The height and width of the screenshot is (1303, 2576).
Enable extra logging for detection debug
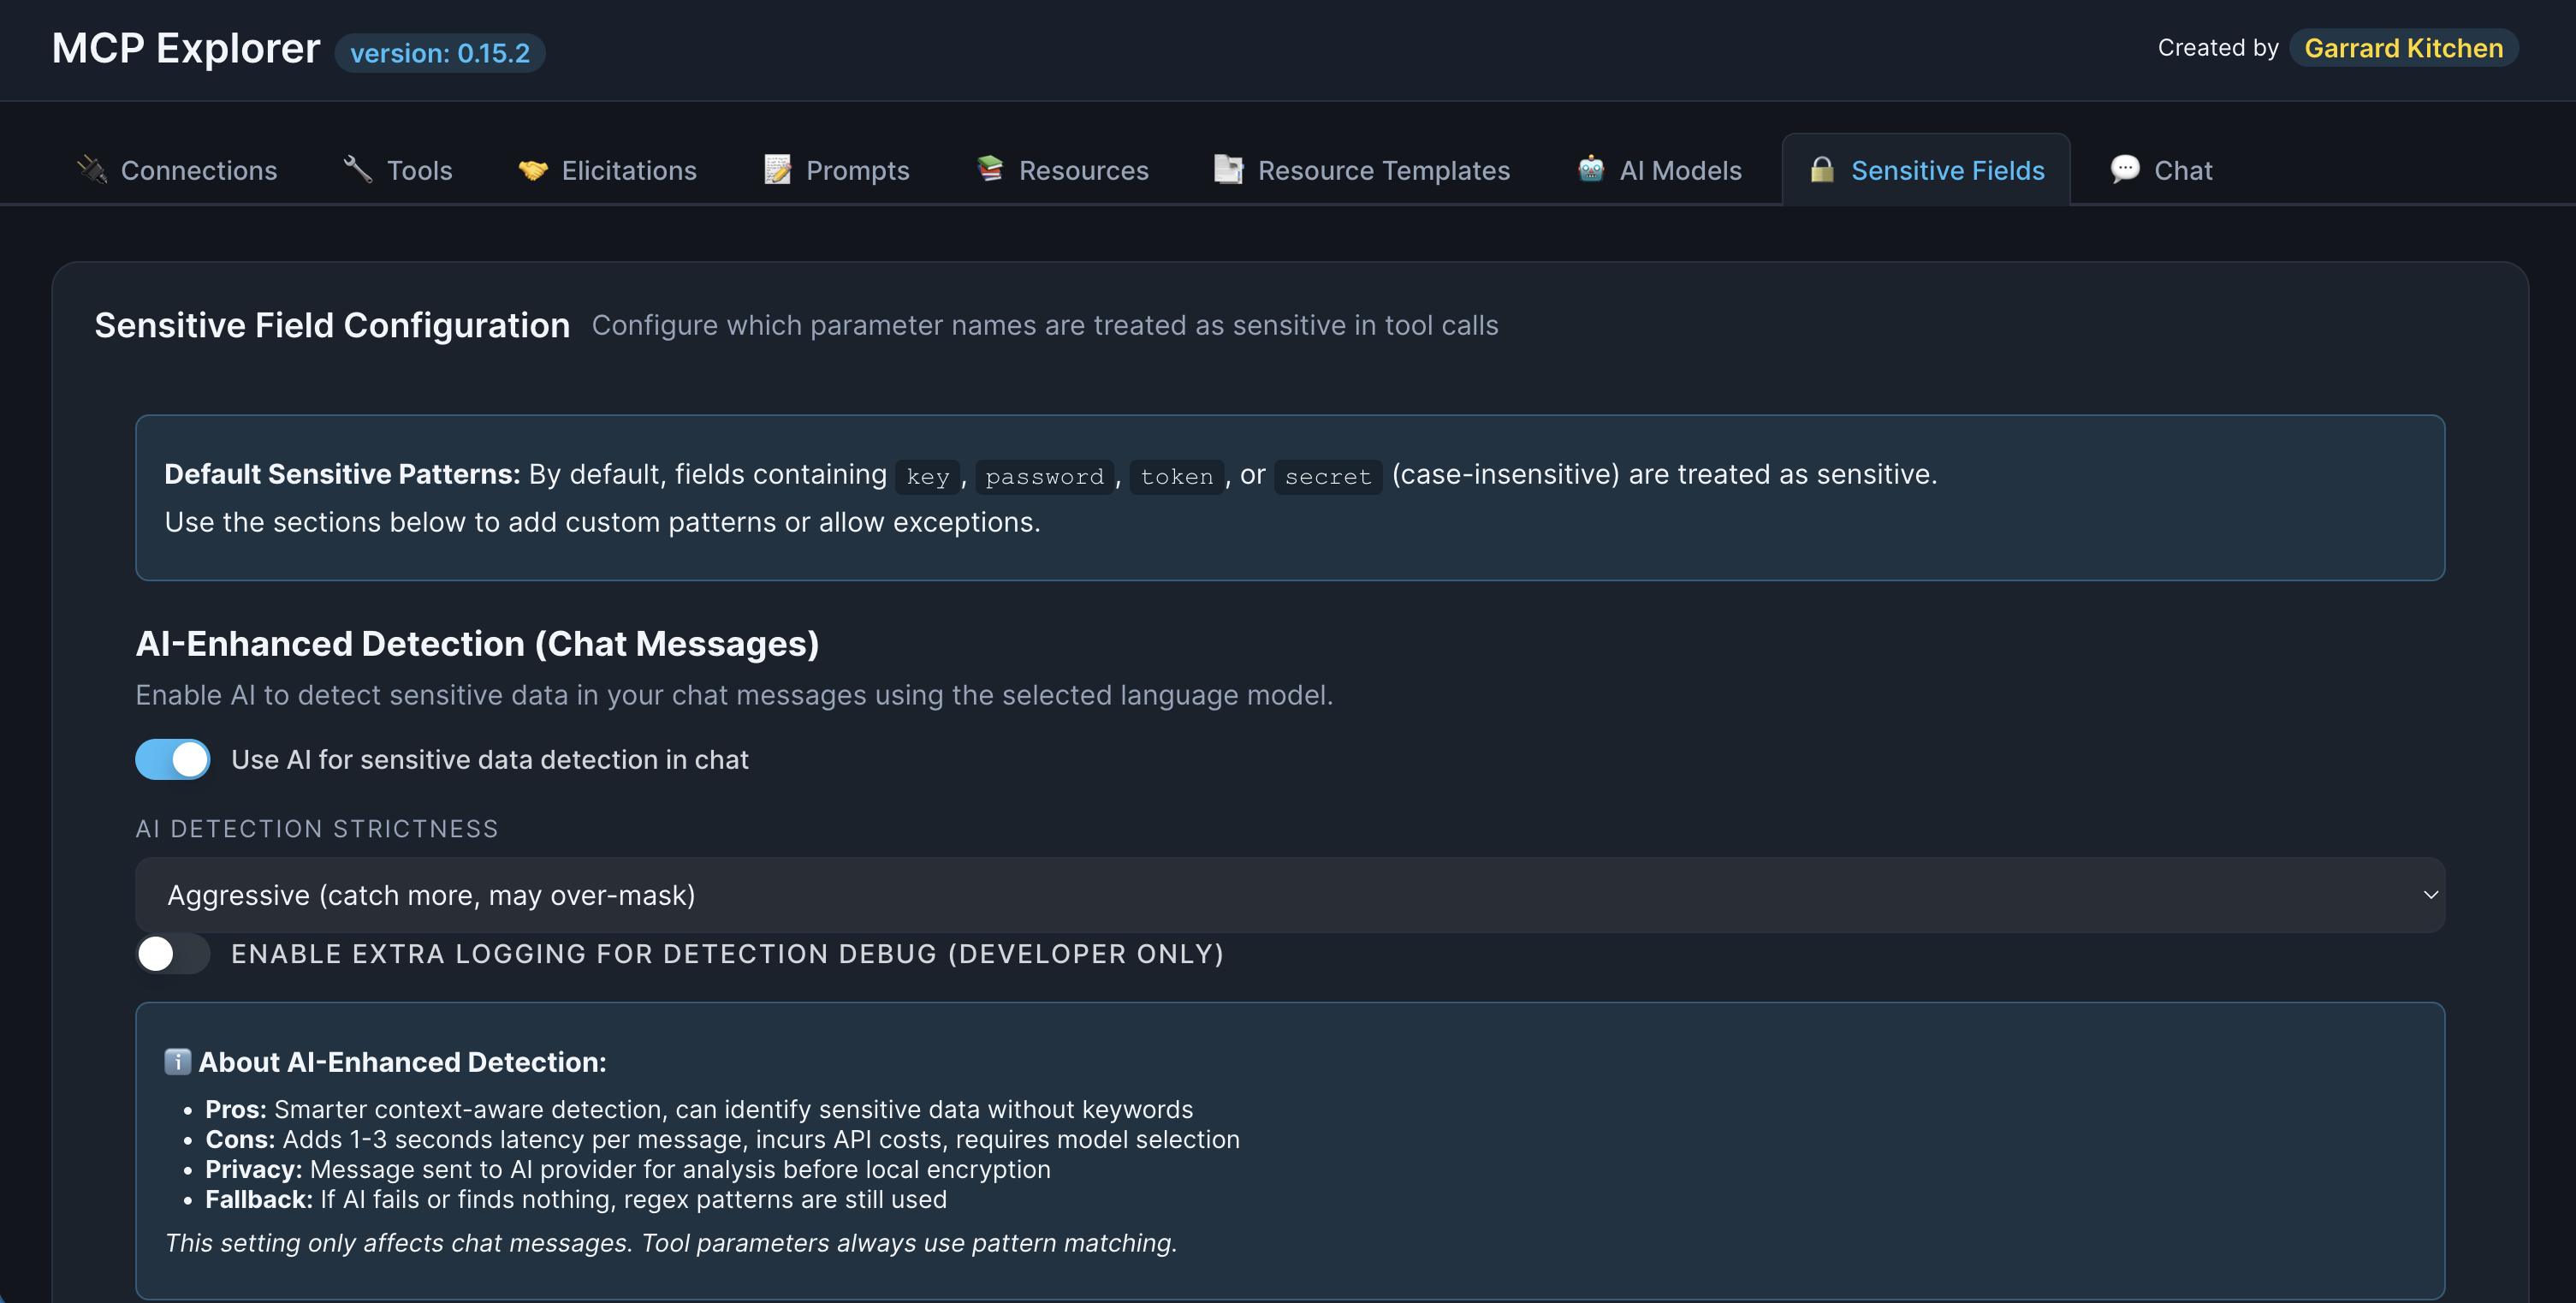173,953
